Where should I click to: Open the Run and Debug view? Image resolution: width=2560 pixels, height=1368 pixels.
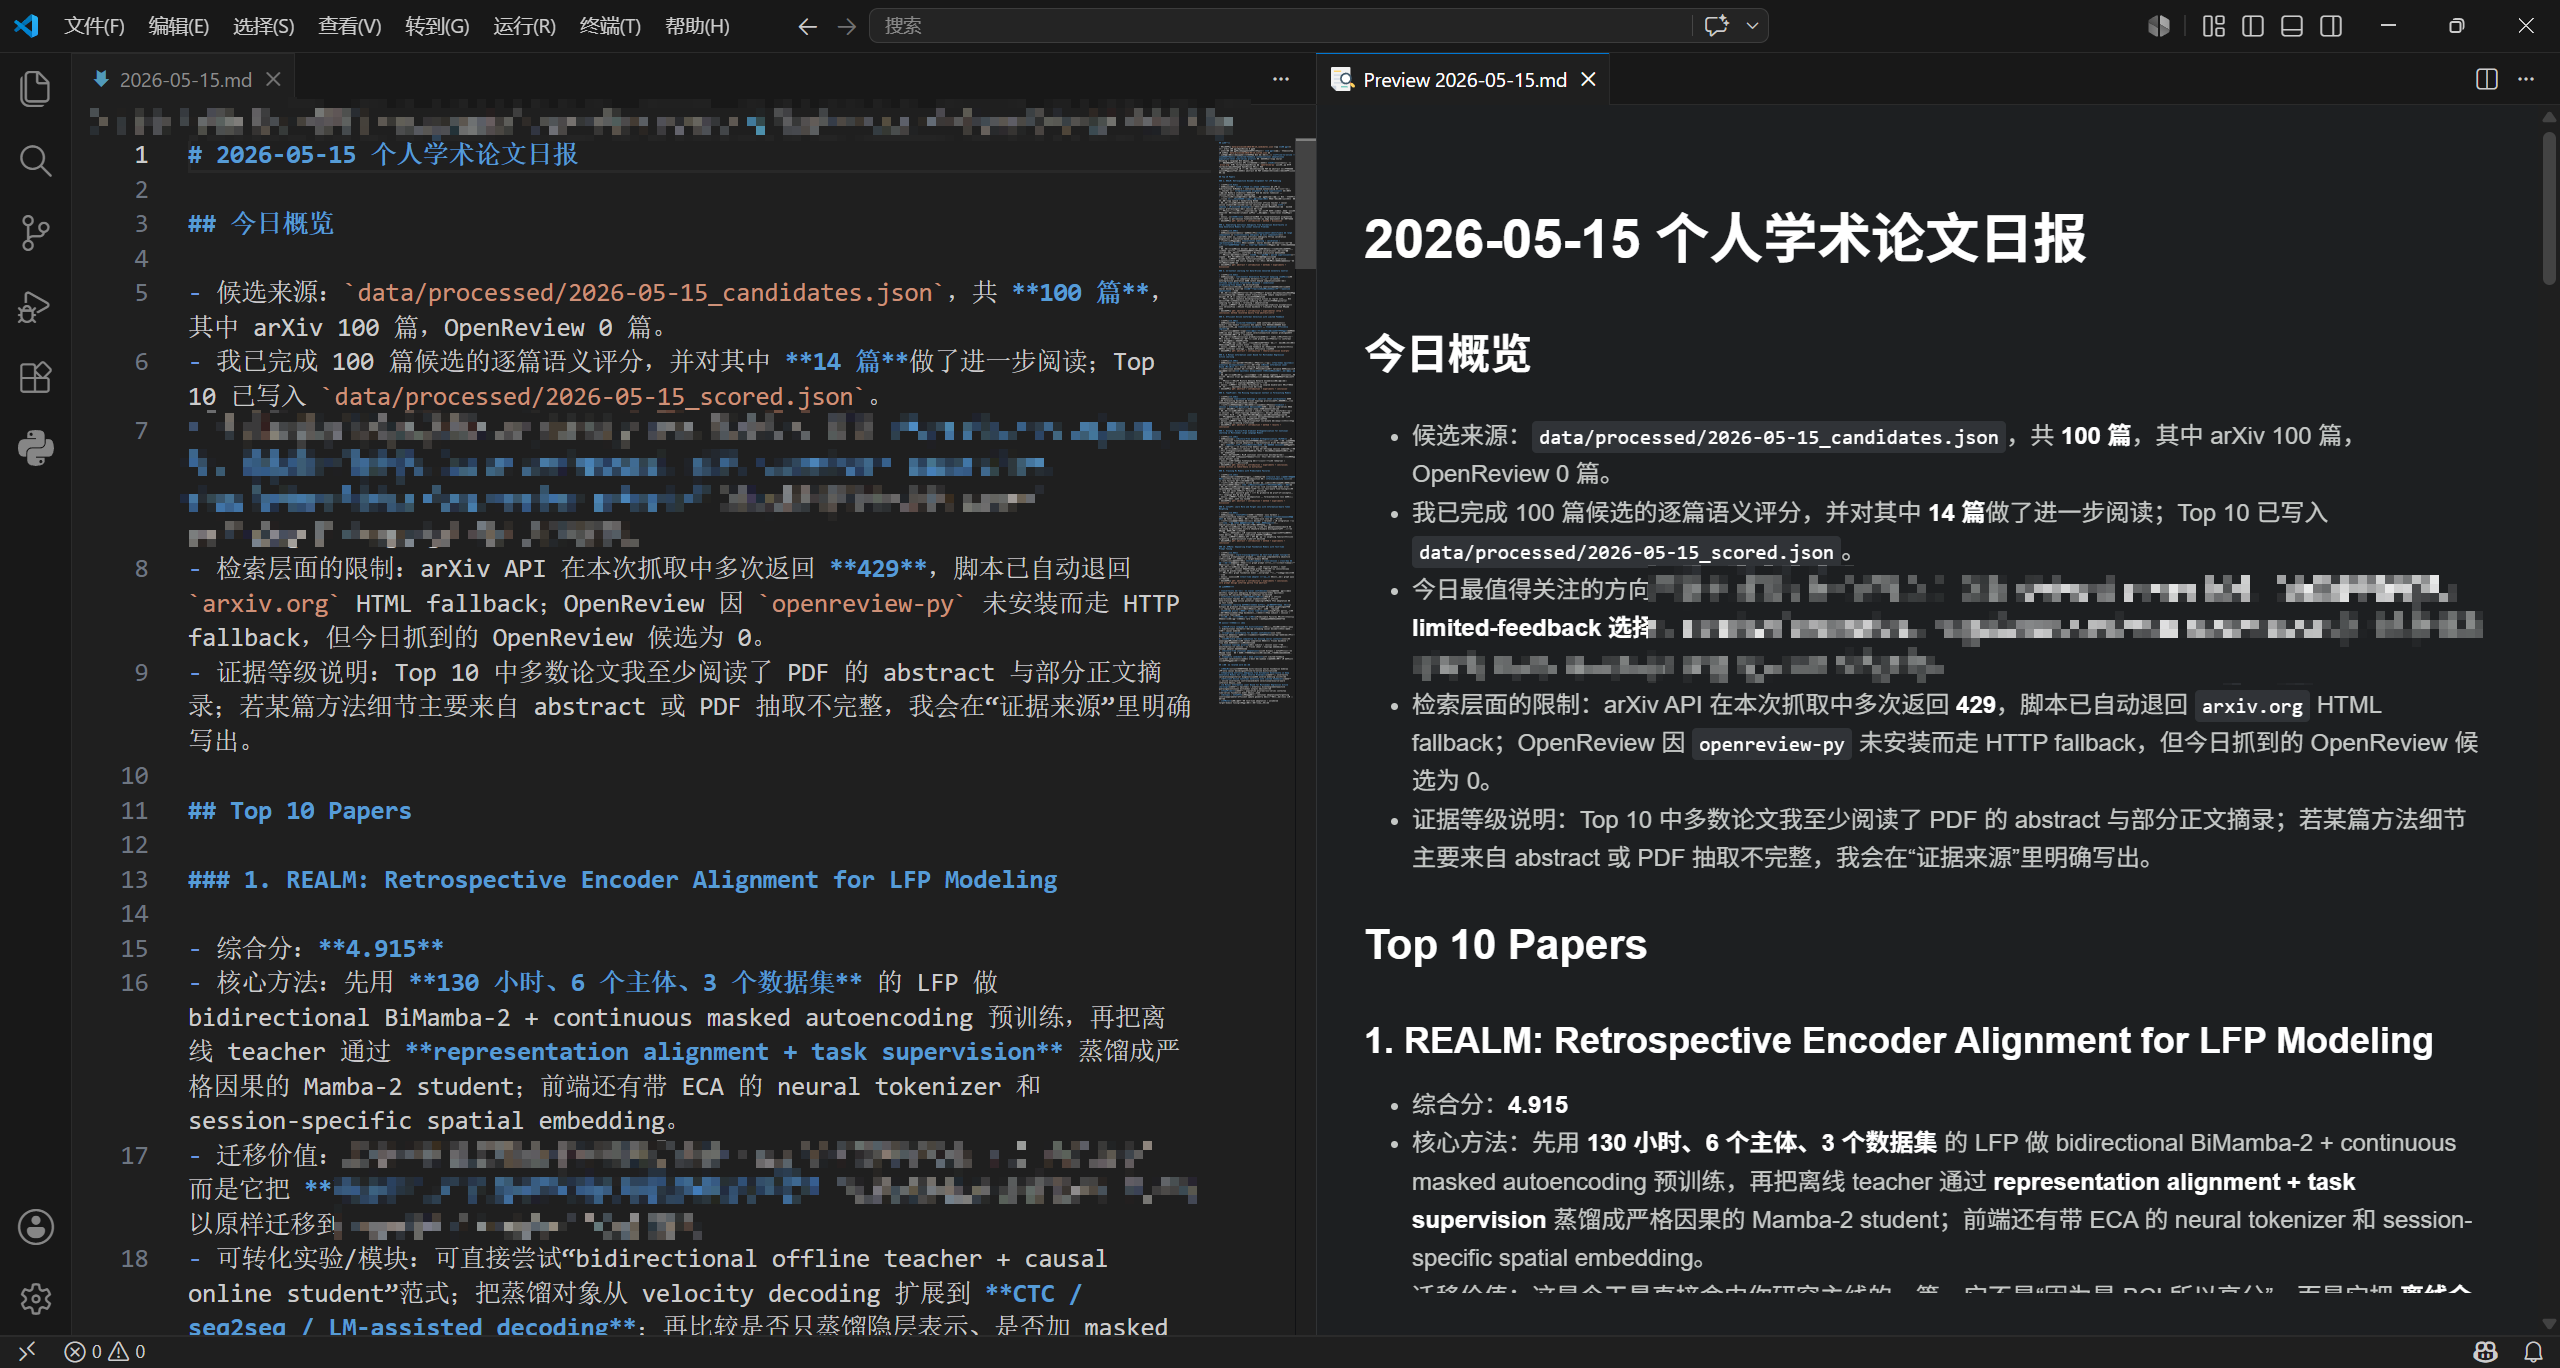pos(35,305)
